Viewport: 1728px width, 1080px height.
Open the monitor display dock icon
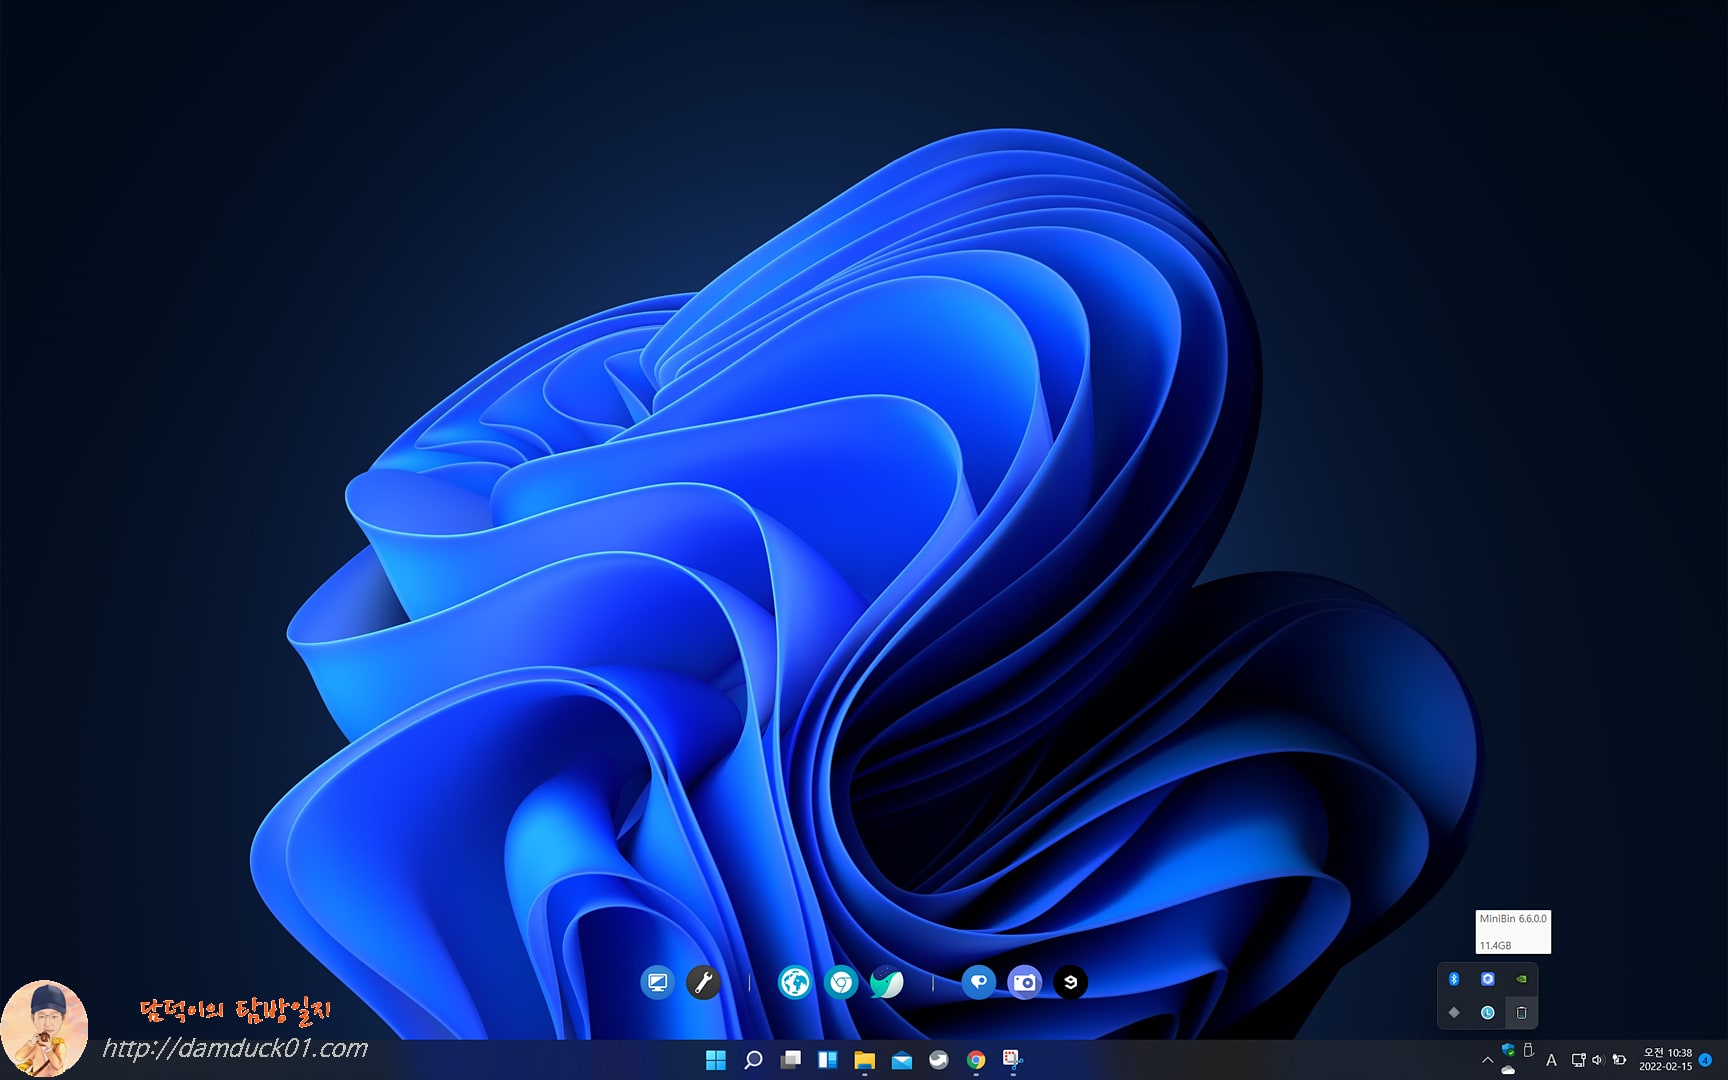tap(657, 983)
